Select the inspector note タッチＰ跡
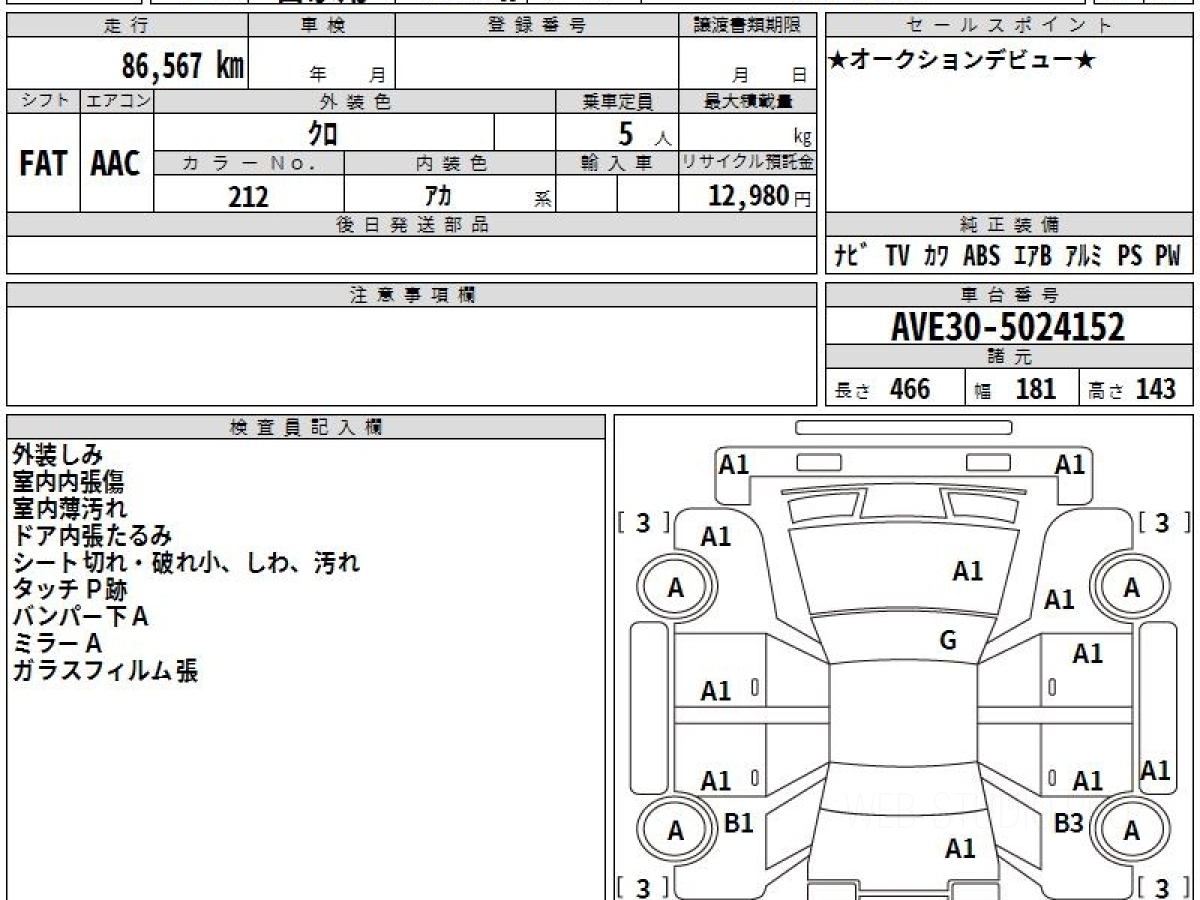 point(70,590)
